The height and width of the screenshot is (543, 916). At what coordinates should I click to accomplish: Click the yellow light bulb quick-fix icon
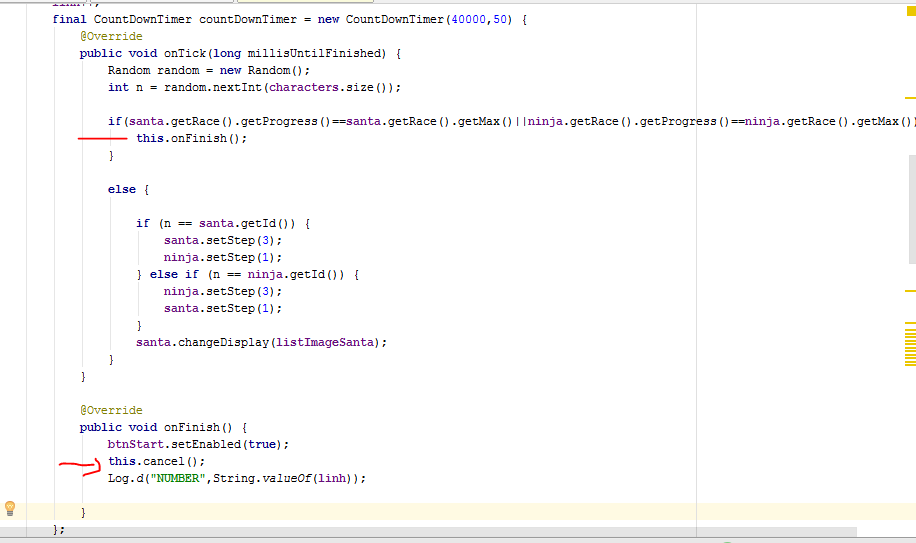10,508
